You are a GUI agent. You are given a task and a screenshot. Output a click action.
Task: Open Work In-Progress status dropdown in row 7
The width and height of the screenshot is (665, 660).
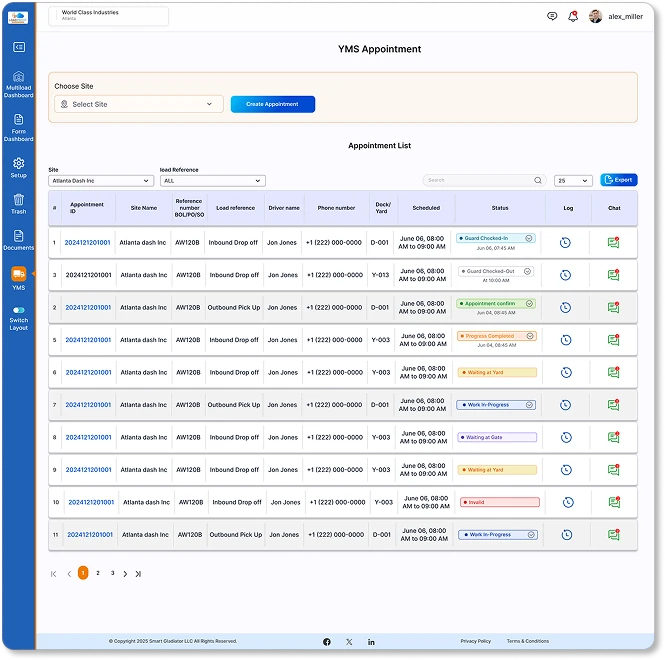(x=496, y=405)
